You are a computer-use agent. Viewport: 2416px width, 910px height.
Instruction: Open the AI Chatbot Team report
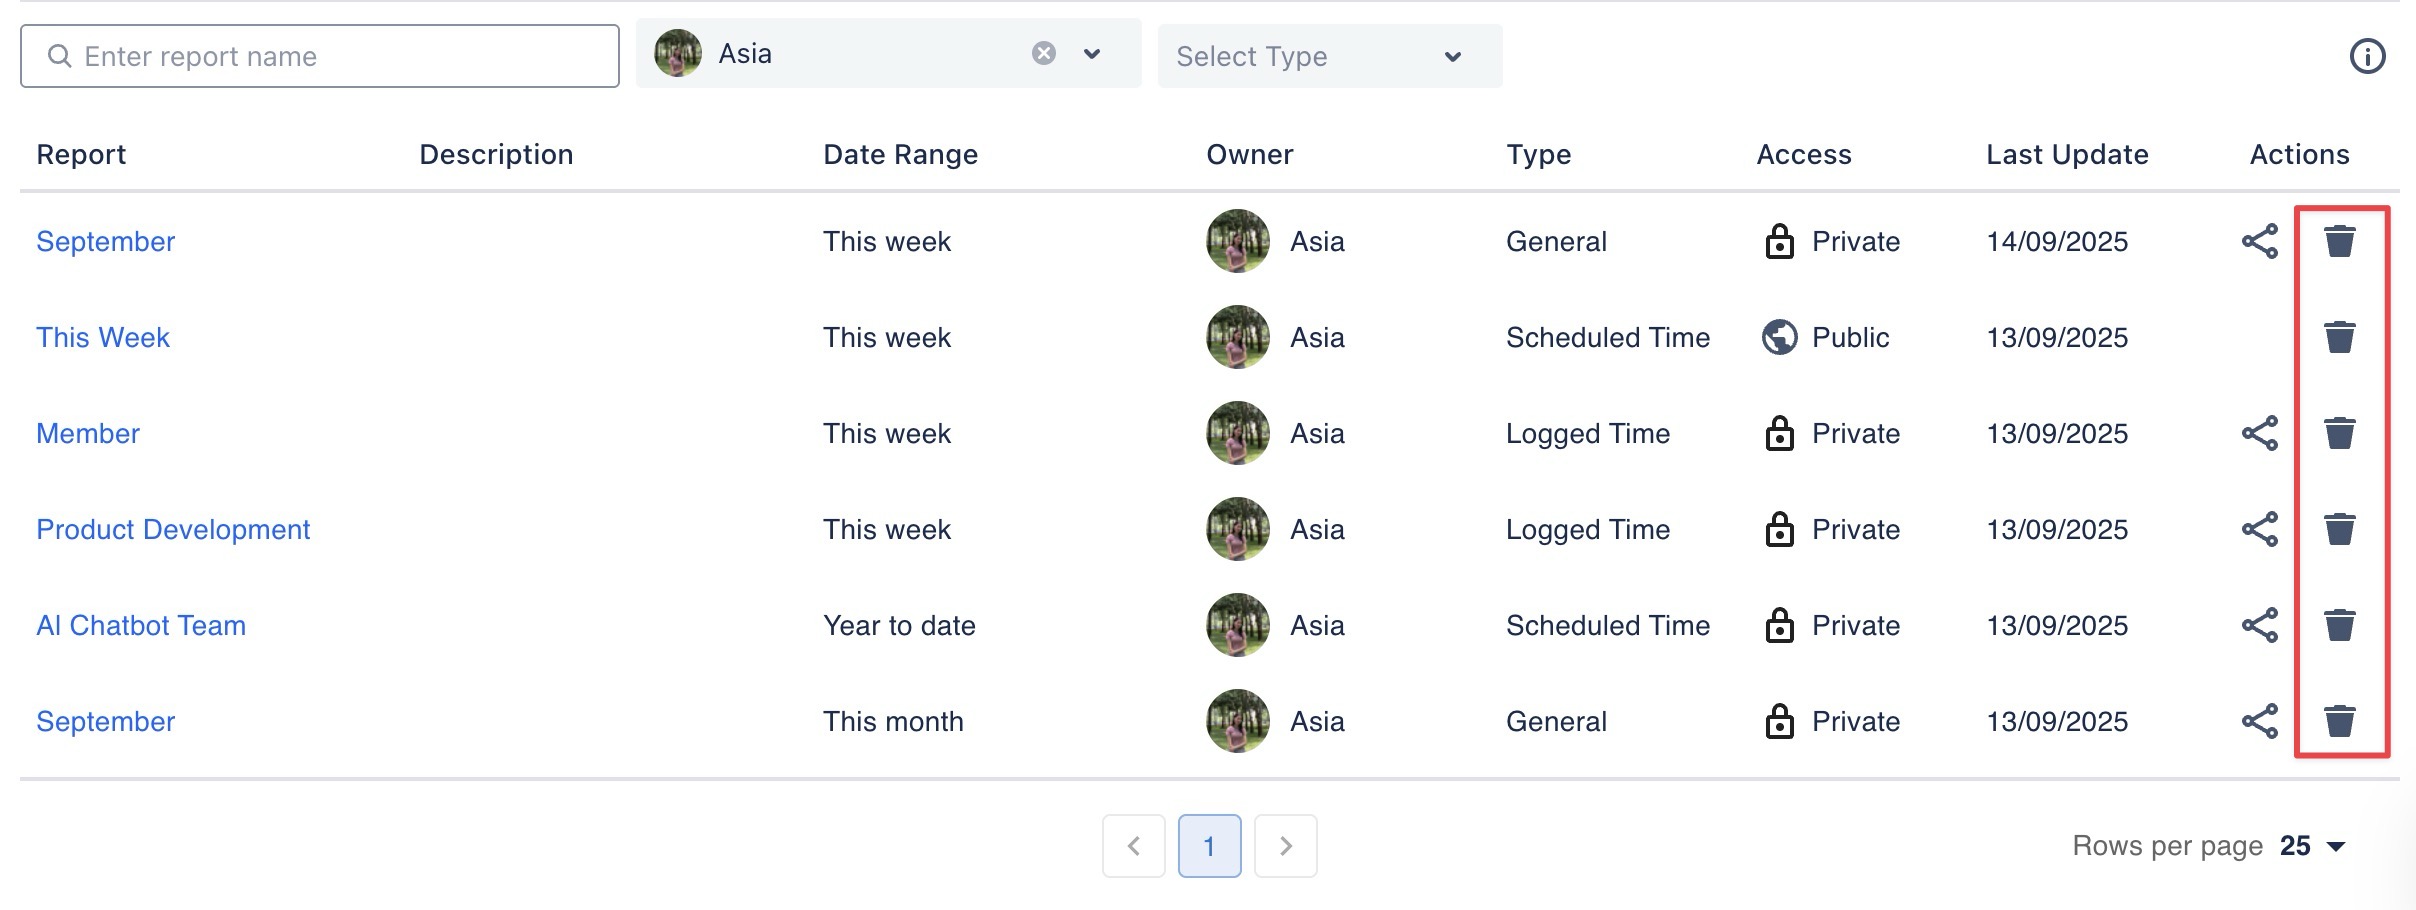tap(141, 625)
